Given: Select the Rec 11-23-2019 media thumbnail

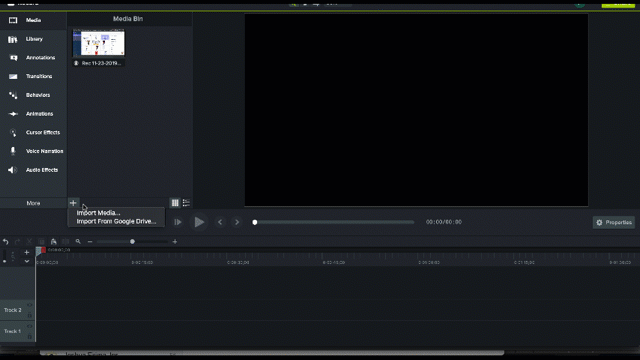Looking at the screenshot, I should [x=99, y=42].
